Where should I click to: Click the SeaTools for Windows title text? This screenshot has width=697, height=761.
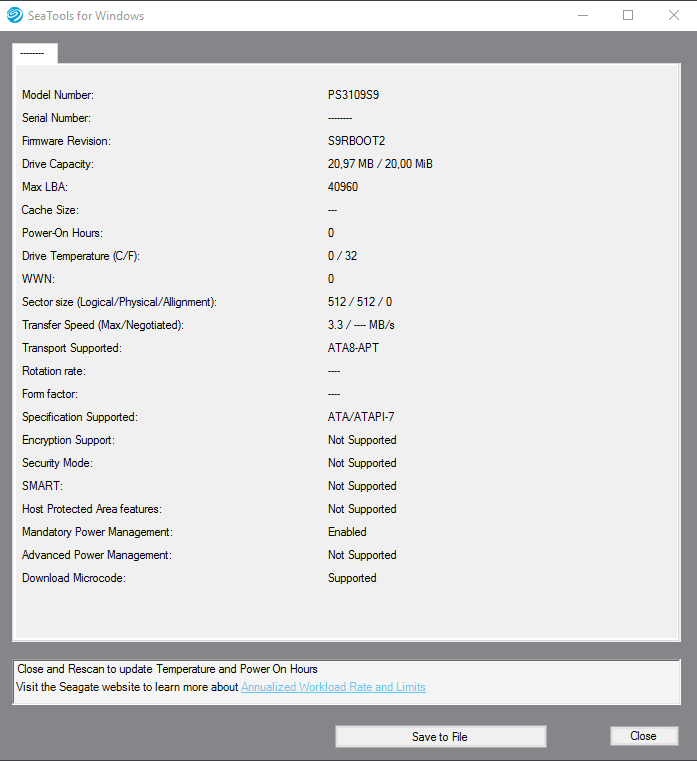coord(86,16)
